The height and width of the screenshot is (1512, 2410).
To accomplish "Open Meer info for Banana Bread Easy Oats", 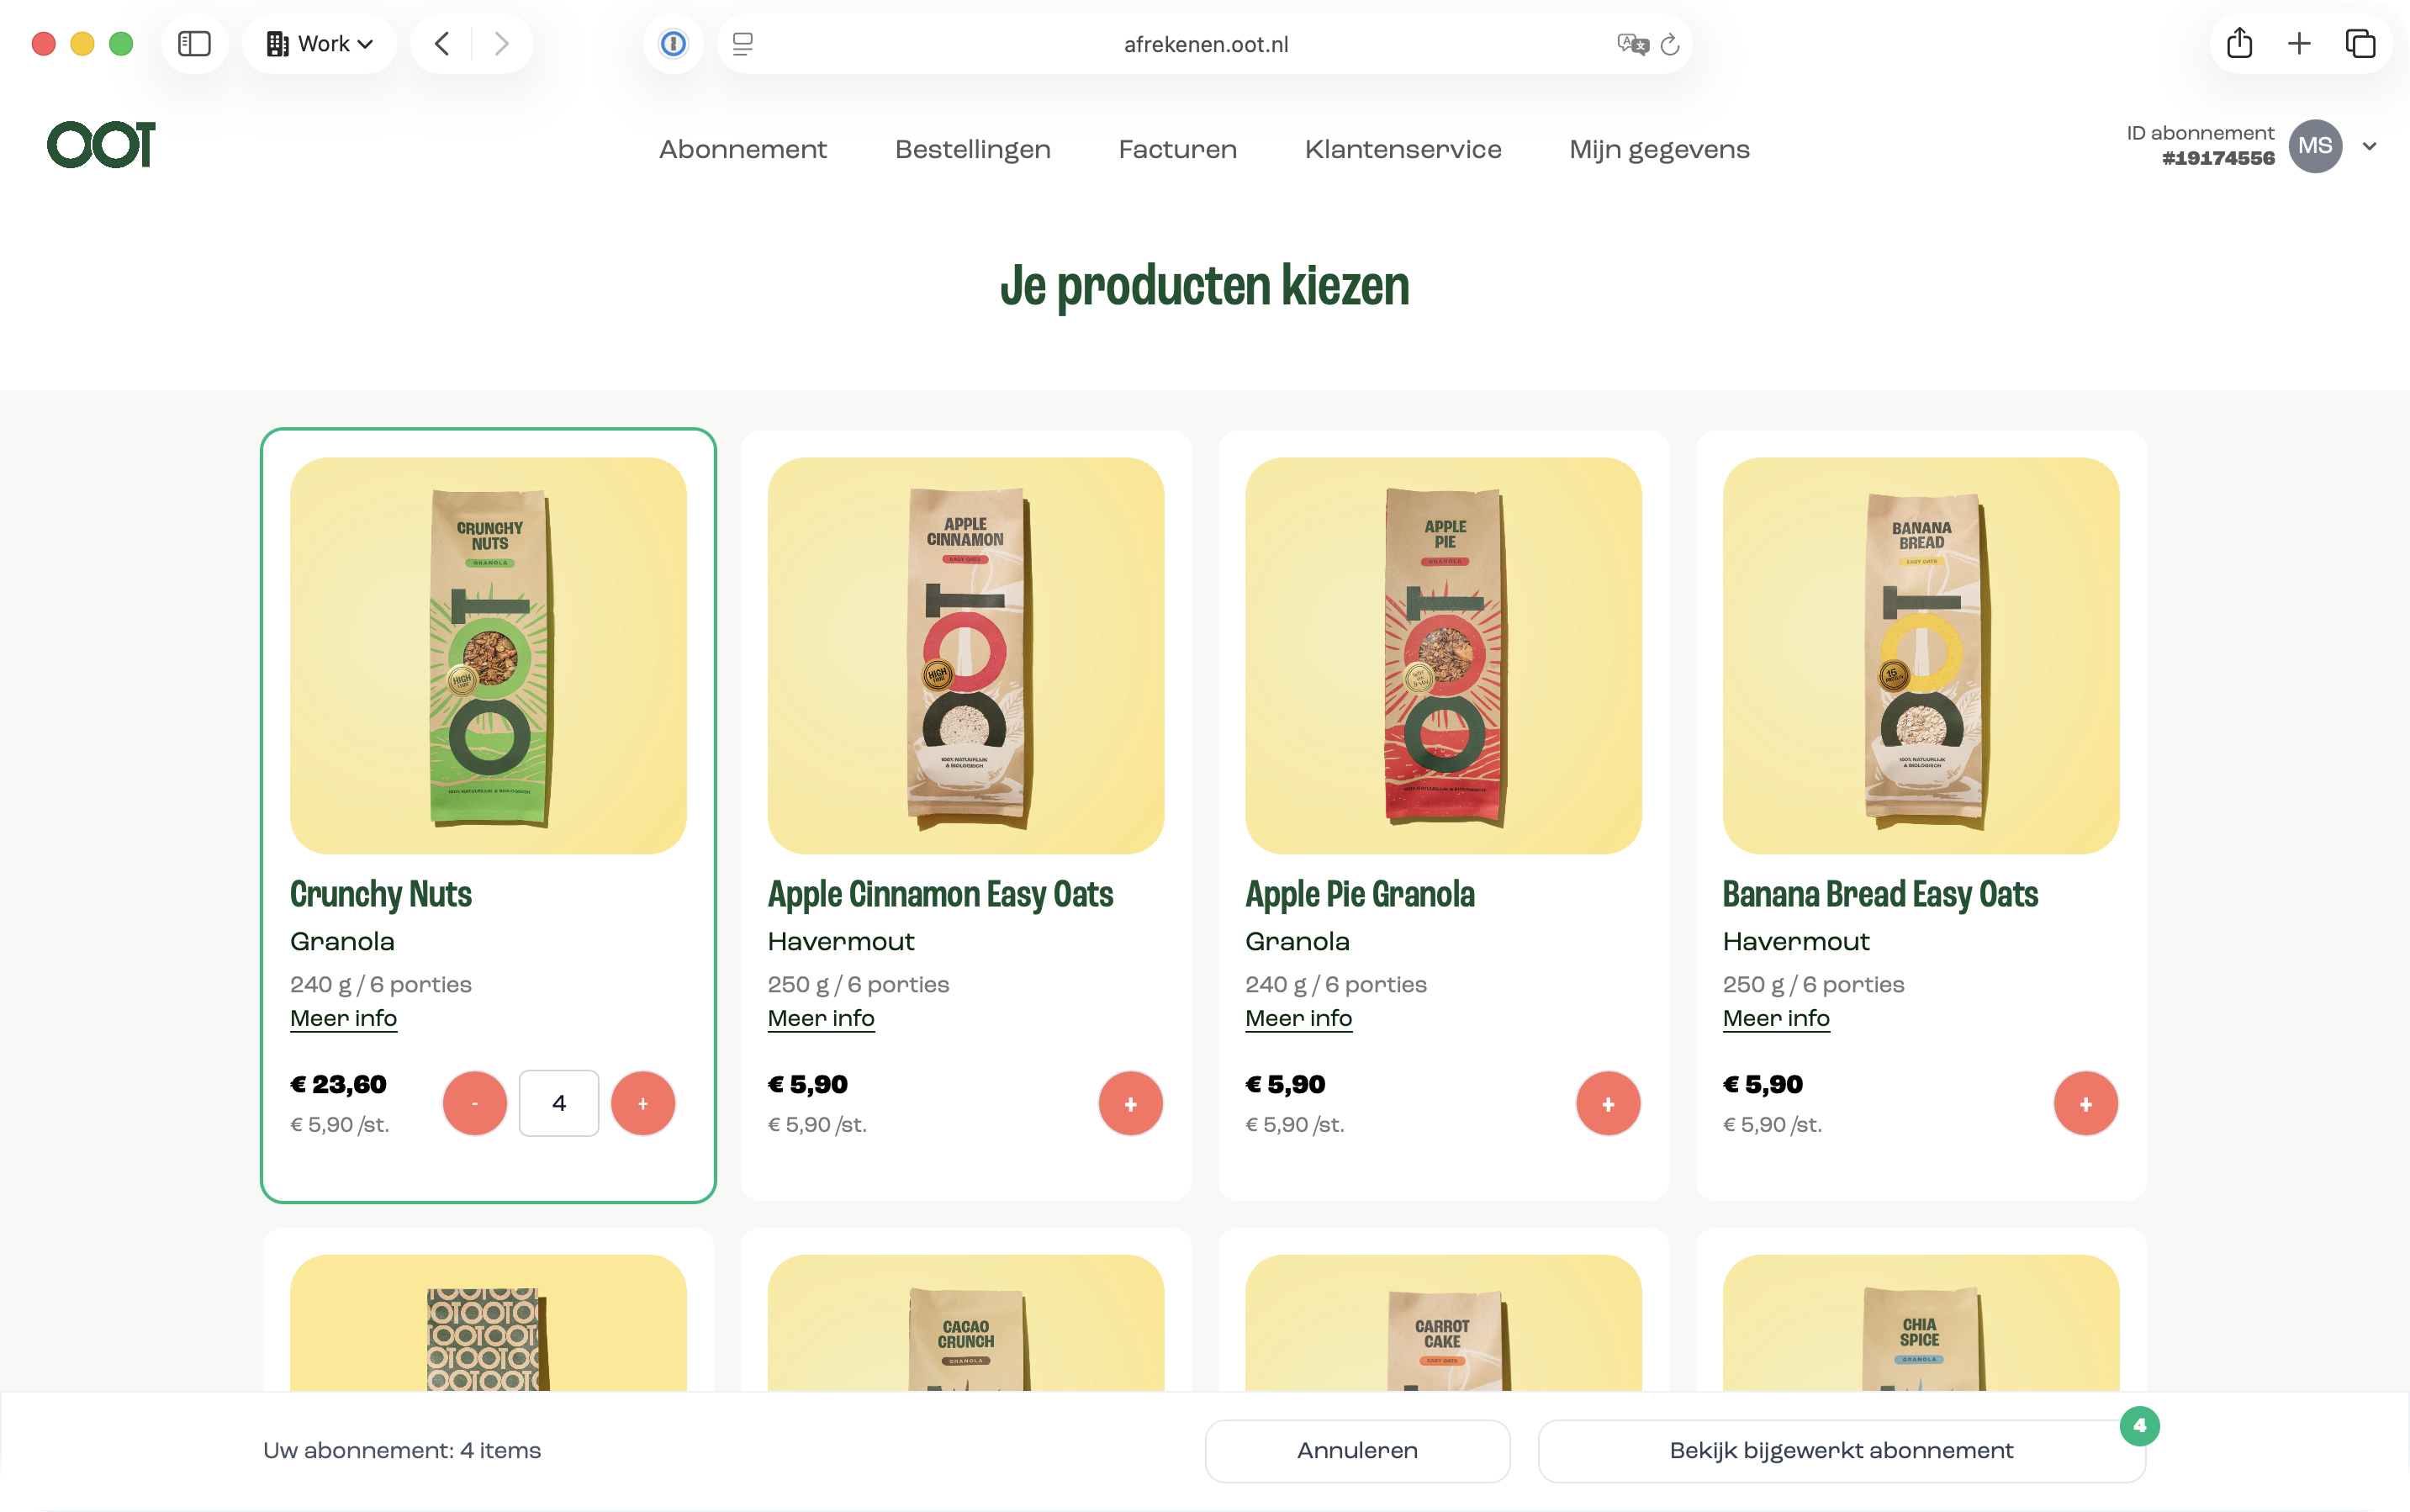I will pyautogui.click(x=1776, y=1018).
